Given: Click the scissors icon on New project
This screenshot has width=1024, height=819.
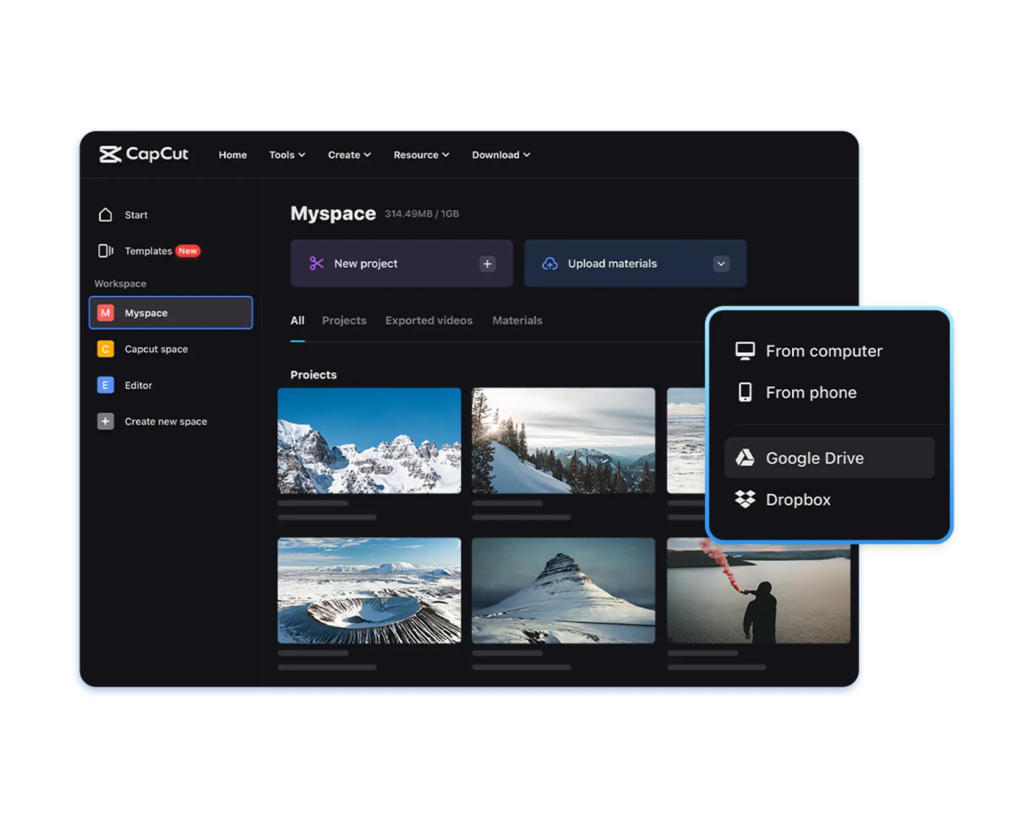Looking at the screenshot, I should [316, 263].
